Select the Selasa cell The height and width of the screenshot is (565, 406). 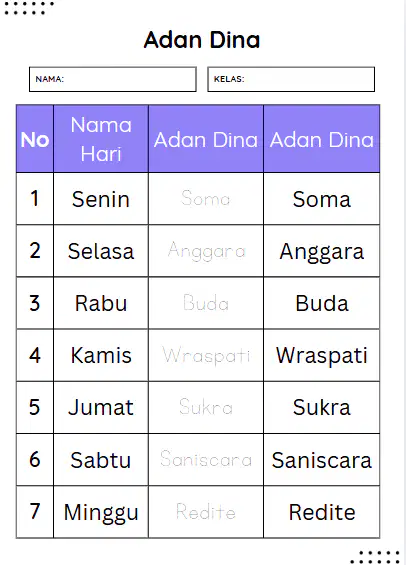(x=101, y=251)
